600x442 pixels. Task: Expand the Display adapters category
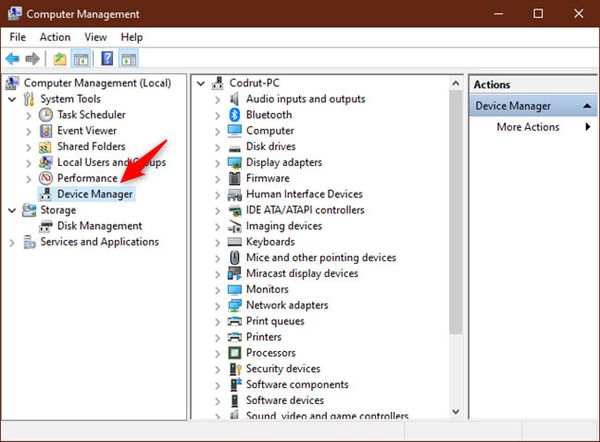pos(217,162)
